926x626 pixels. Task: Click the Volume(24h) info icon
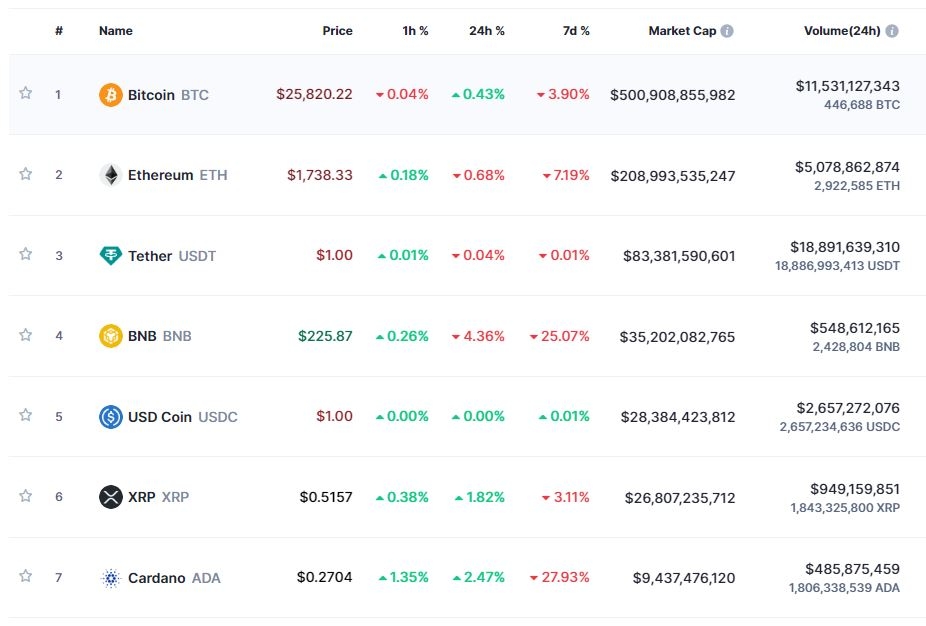[x=892, y=31]
